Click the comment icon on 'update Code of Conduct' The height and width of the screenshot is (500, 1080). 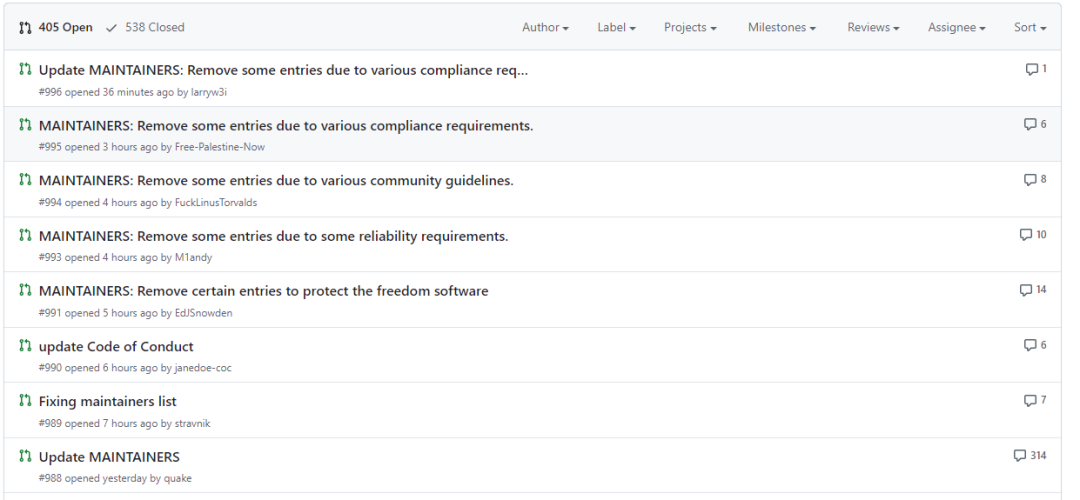(x=1030, y=345)
